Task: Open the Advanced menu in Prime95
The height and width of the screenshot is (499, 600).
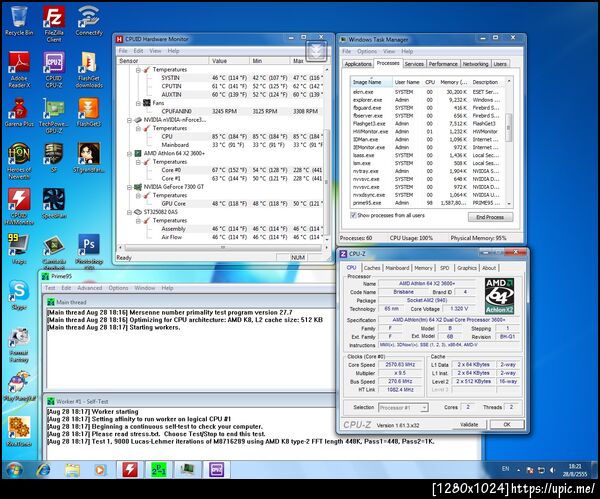Action: click(x=90, y=288)
